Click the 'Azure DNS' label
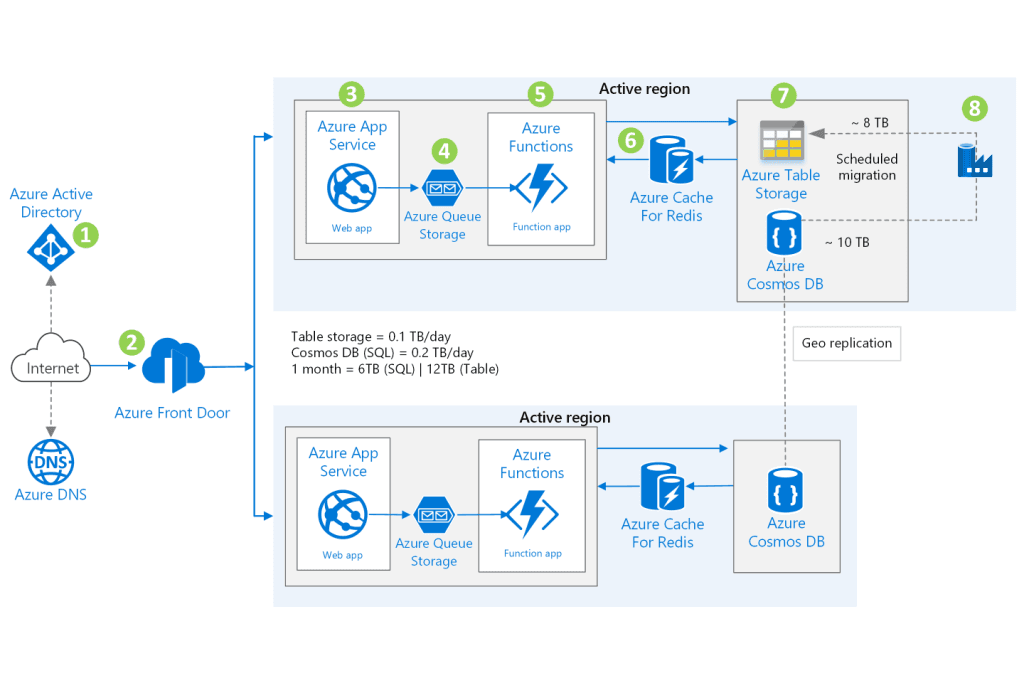Viewport: 1024px width, 683px height. (51, 495)
